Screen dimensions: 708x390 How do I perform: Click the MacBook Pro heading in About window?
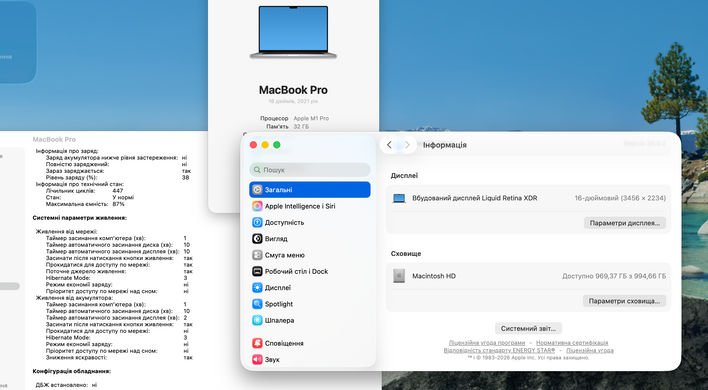click(293, 90)
